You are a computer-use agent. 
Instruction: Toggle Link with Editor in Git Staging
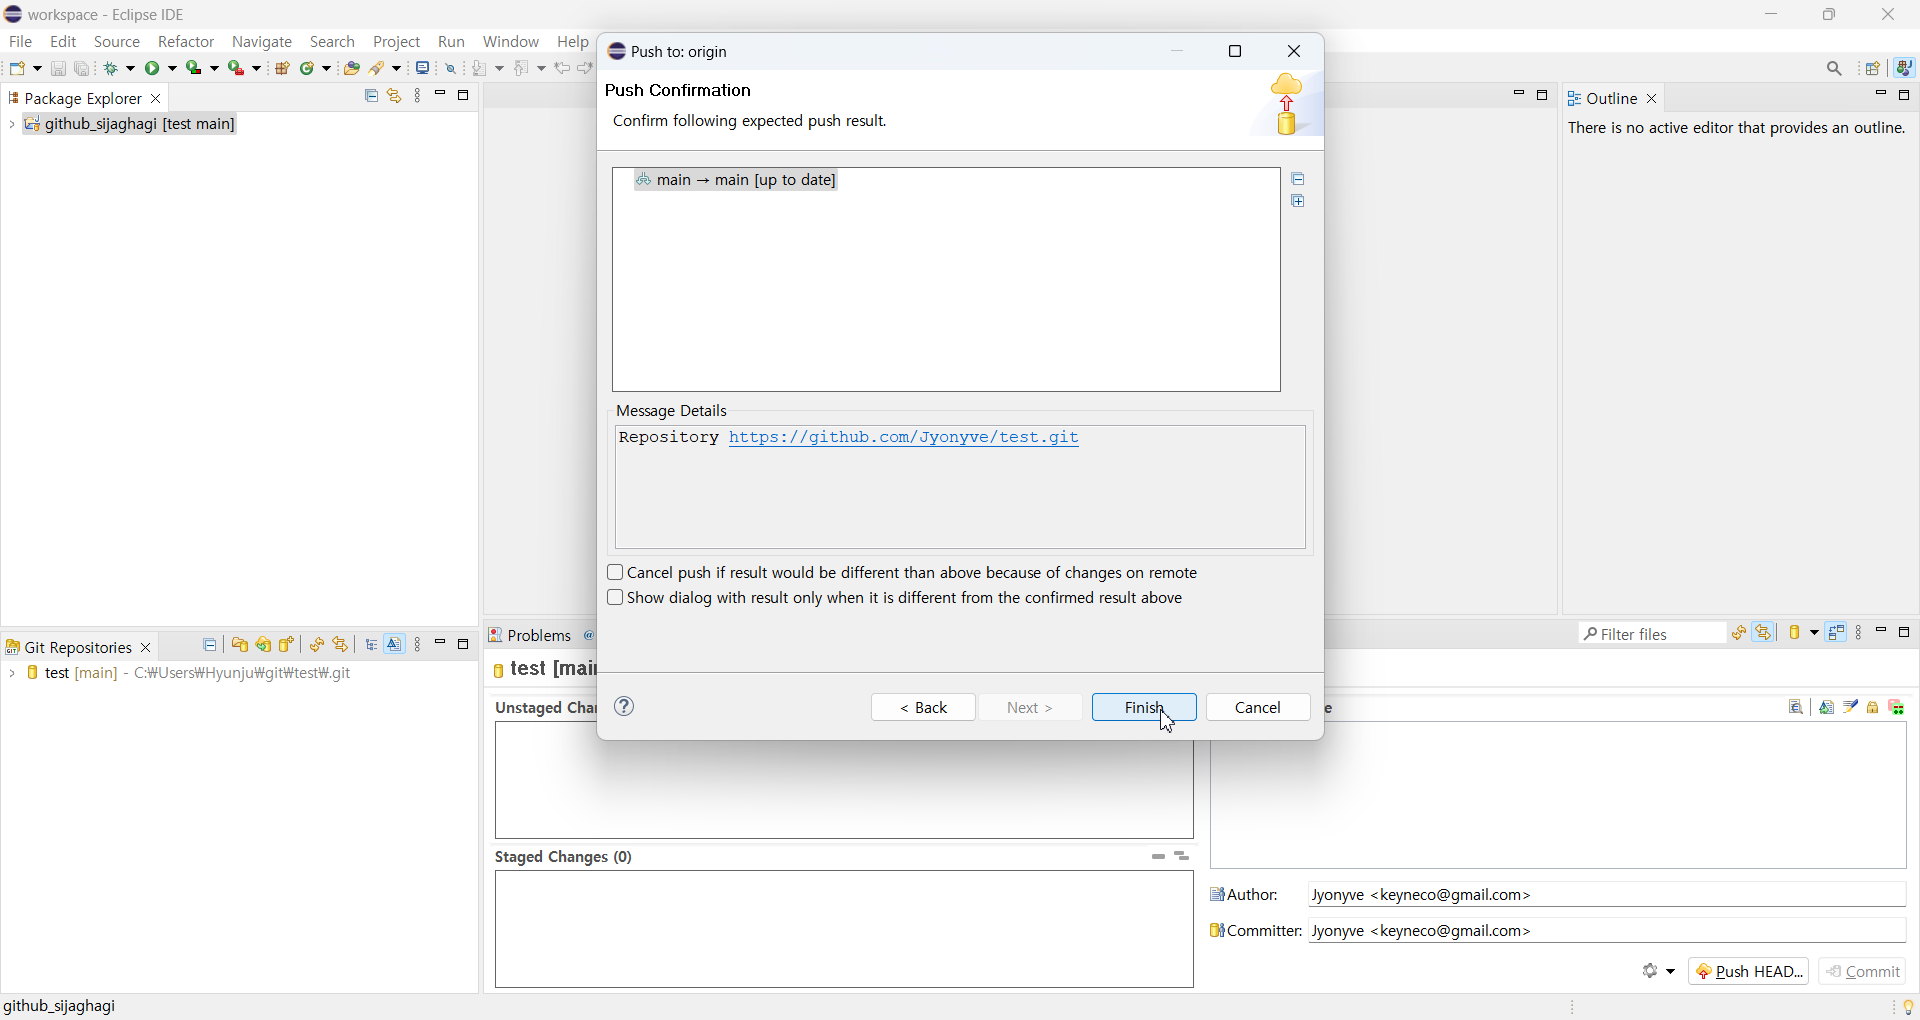[x=1765, y=634]
